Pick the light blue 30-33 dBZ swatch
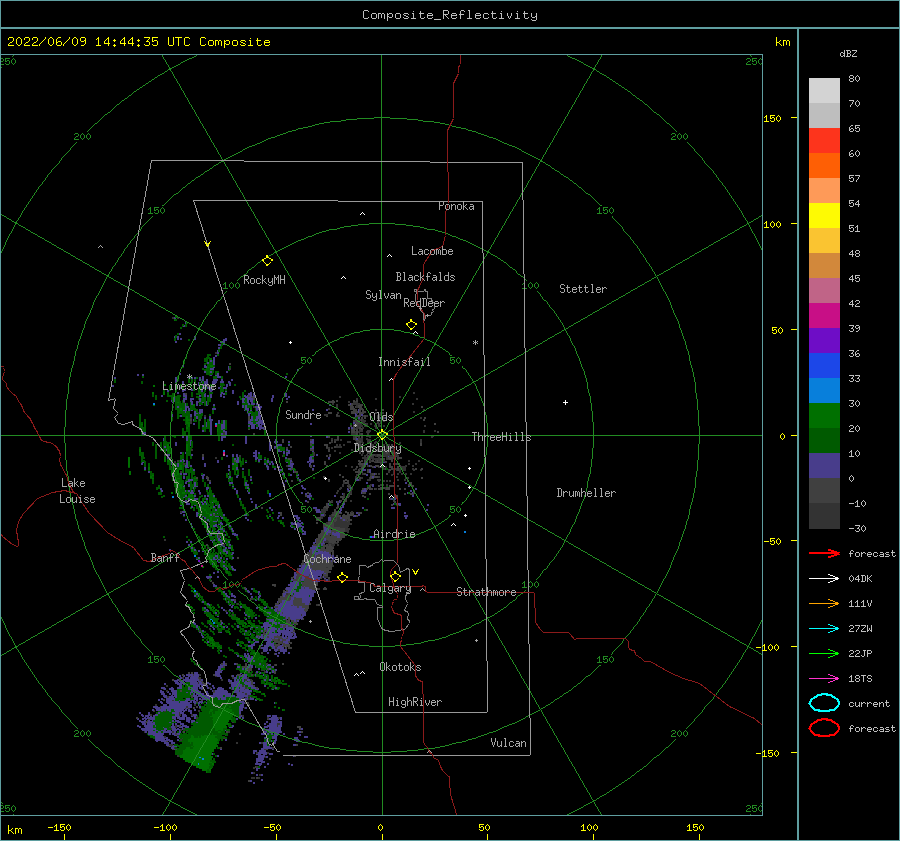 [824, 391]
